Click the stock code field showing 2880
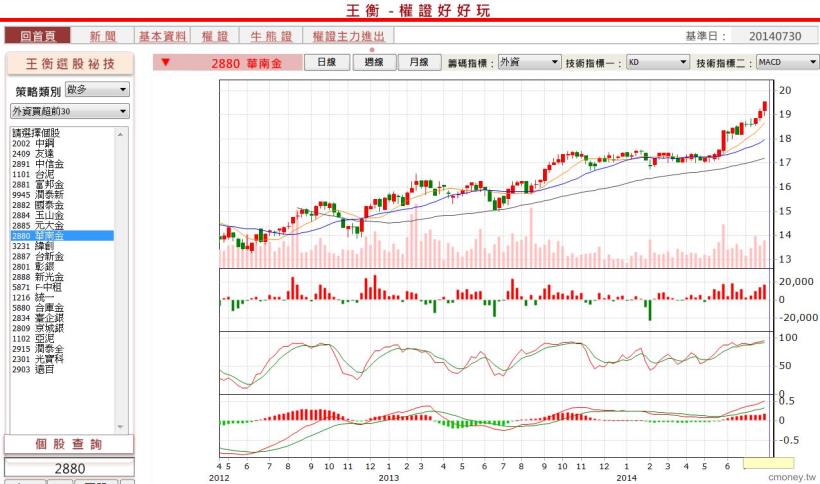Screen dimensions: 820x484 click(x=69, y=468)
